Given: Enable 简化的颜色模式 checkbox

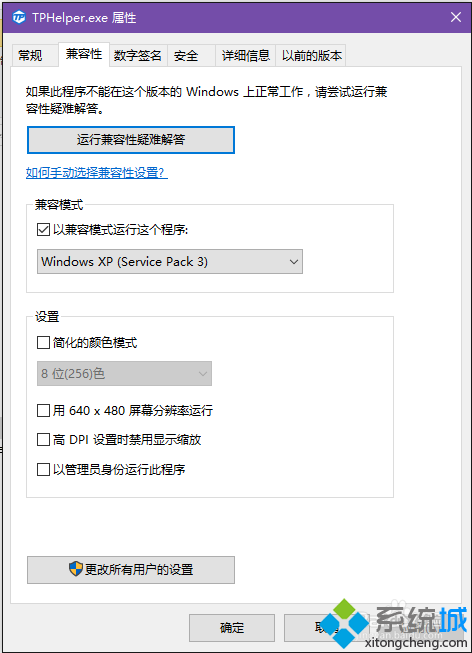Looking at the screenshot, I should 43,342.
